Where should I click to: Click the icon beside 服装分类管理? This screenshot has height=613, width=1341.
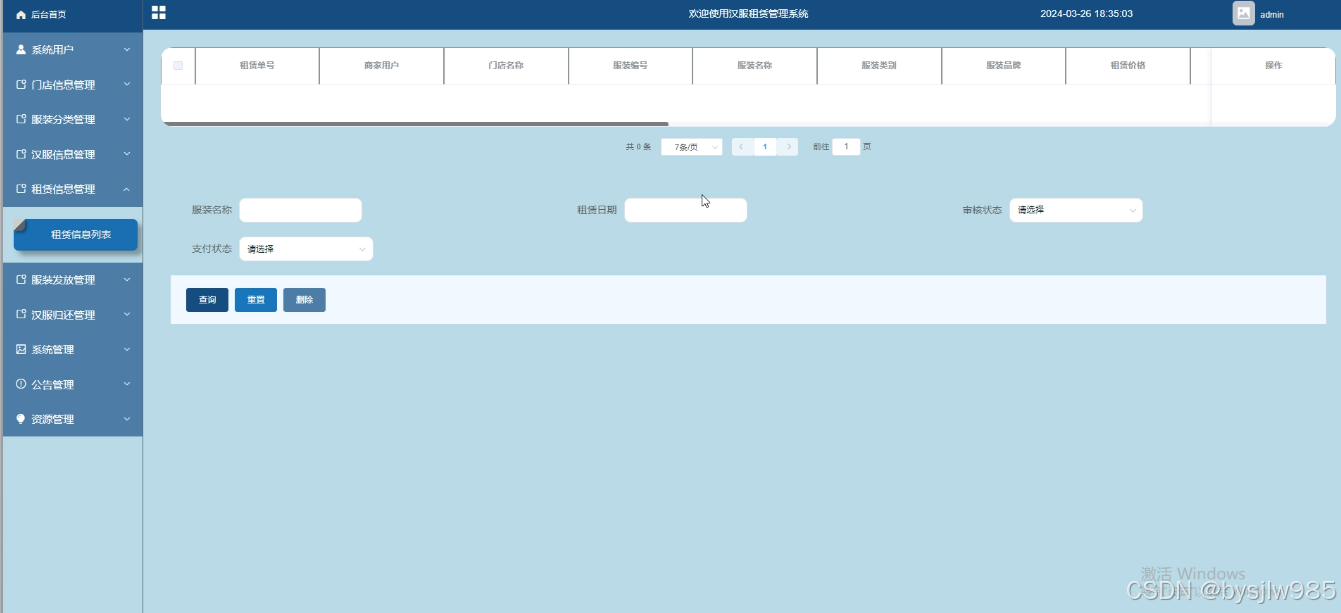click(21, 119)
